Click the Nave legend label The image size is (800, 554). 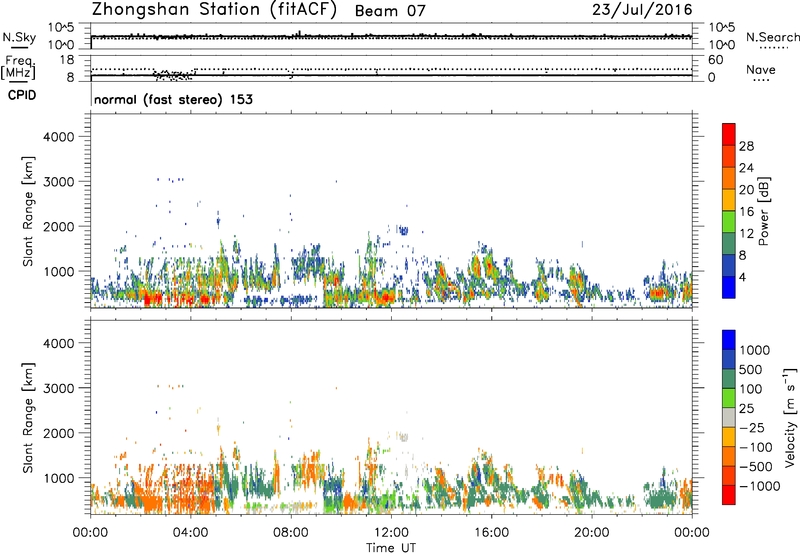click(761, 69)
